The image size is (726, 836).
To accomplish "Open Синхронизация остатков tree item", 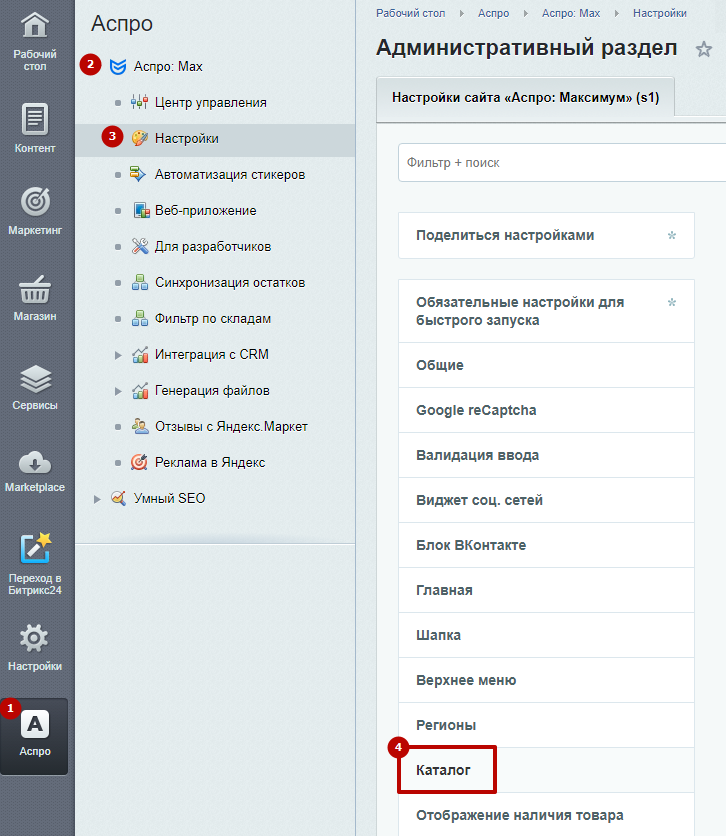I will 230,283.
